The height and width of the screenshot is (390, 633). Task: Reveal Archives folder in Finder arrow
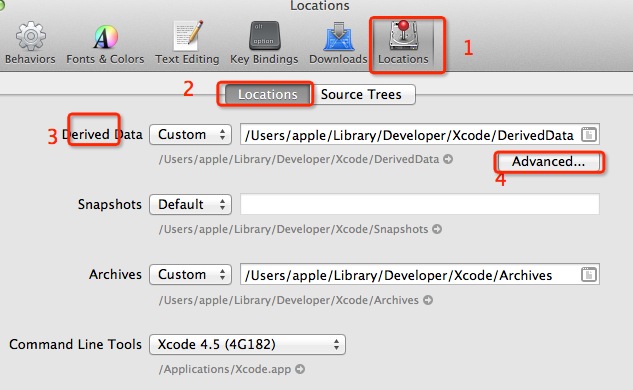point(428,300)
